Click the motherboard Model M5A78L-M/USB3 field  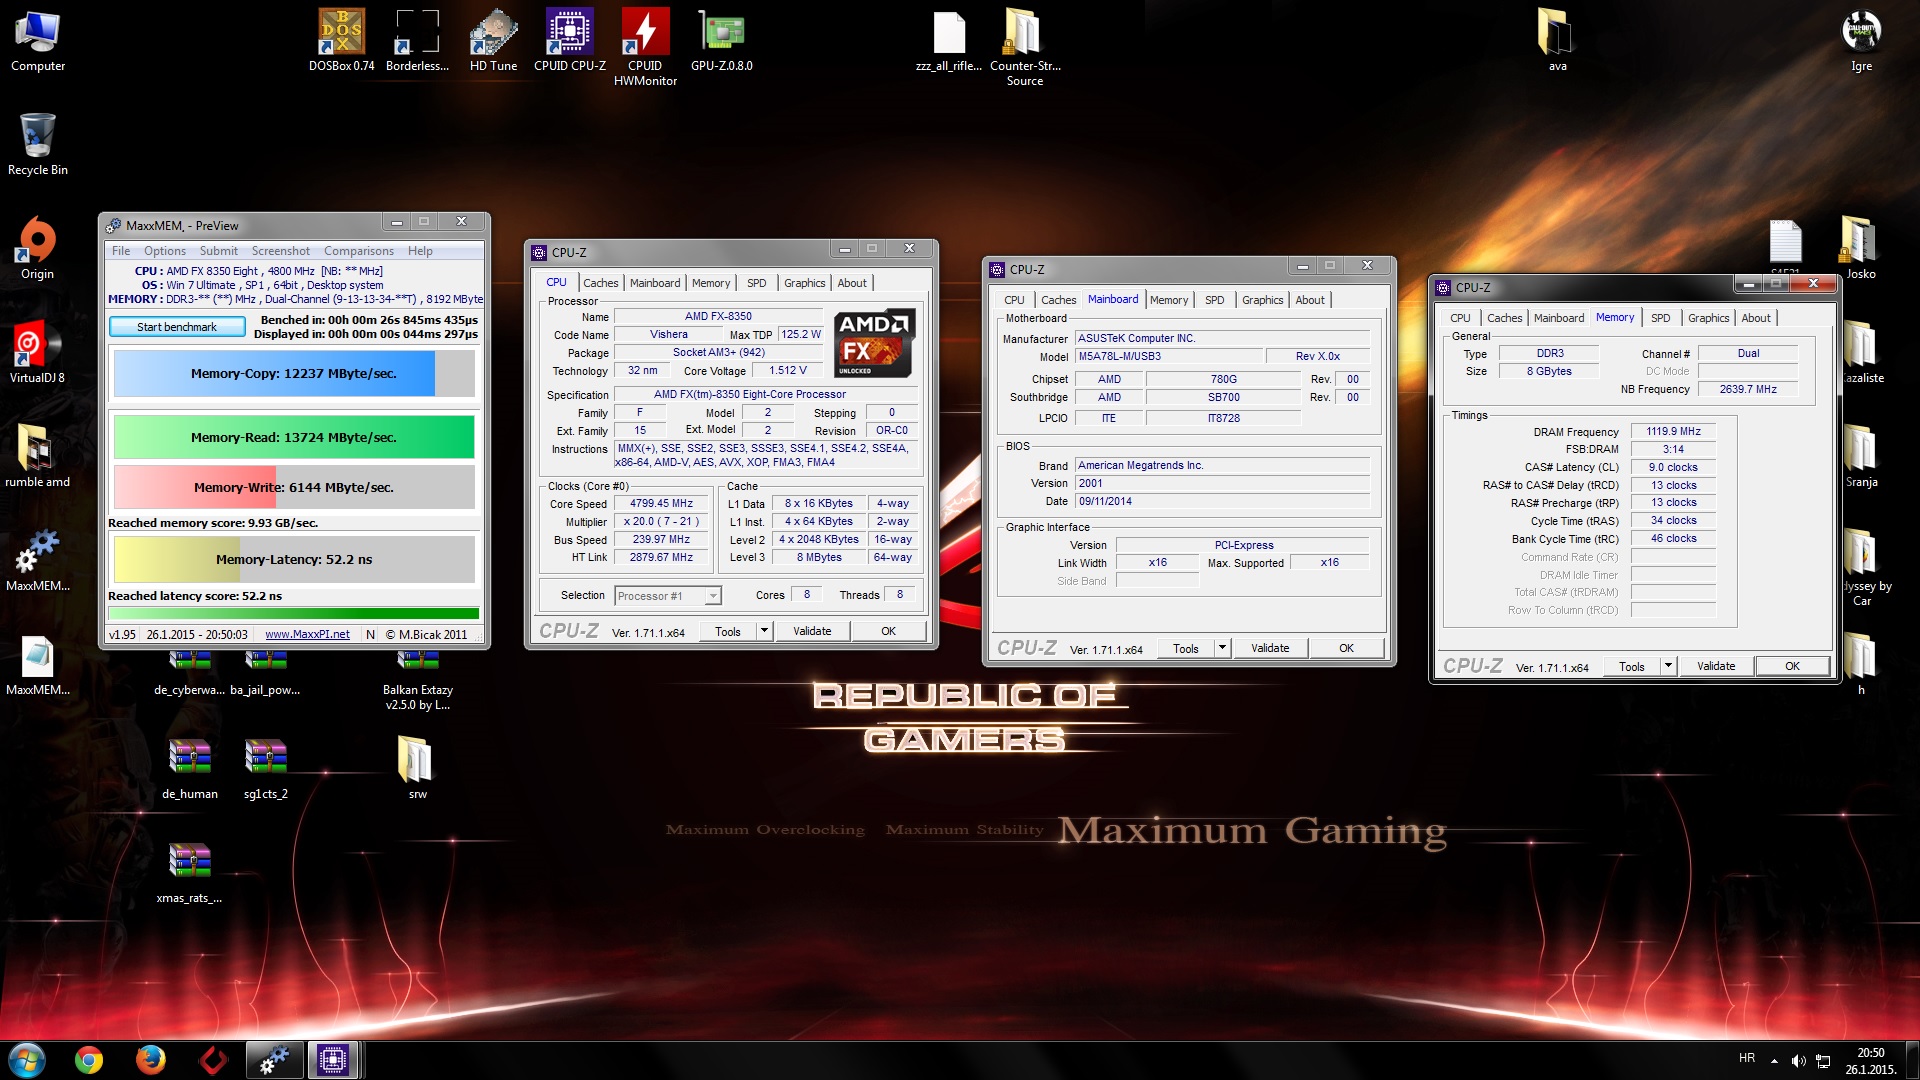click(1168, 356)
